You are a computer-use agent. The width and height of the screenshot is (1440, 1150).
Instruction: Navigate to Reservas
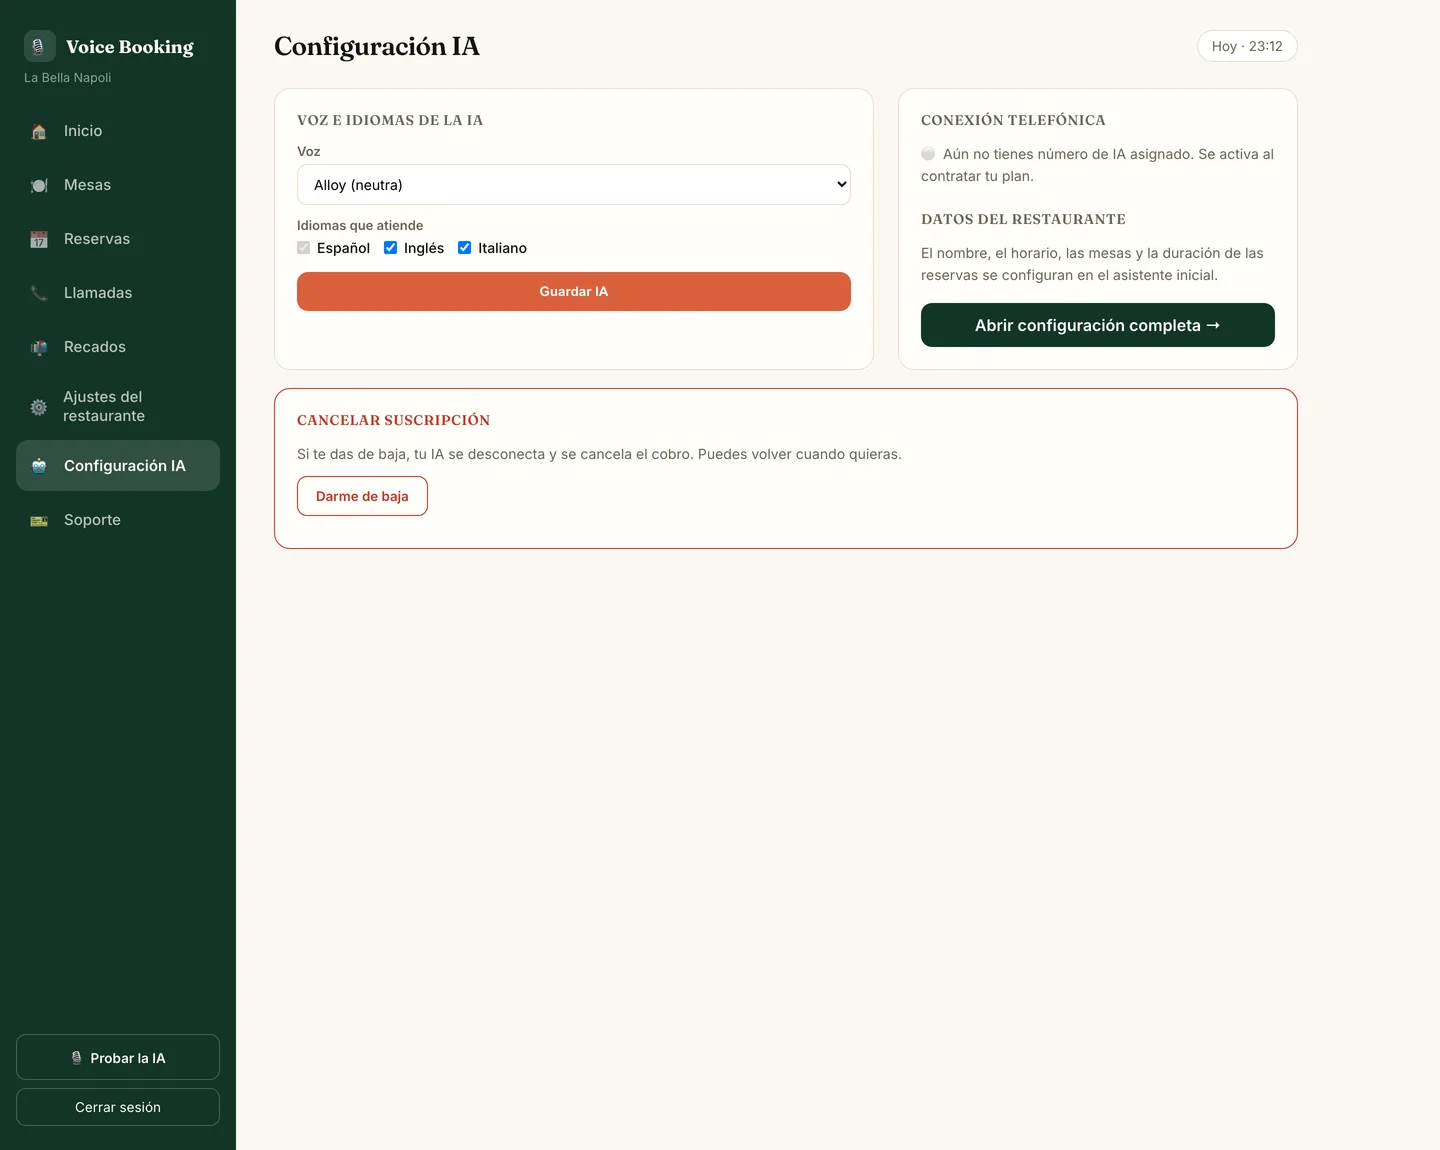pos(118,239)
